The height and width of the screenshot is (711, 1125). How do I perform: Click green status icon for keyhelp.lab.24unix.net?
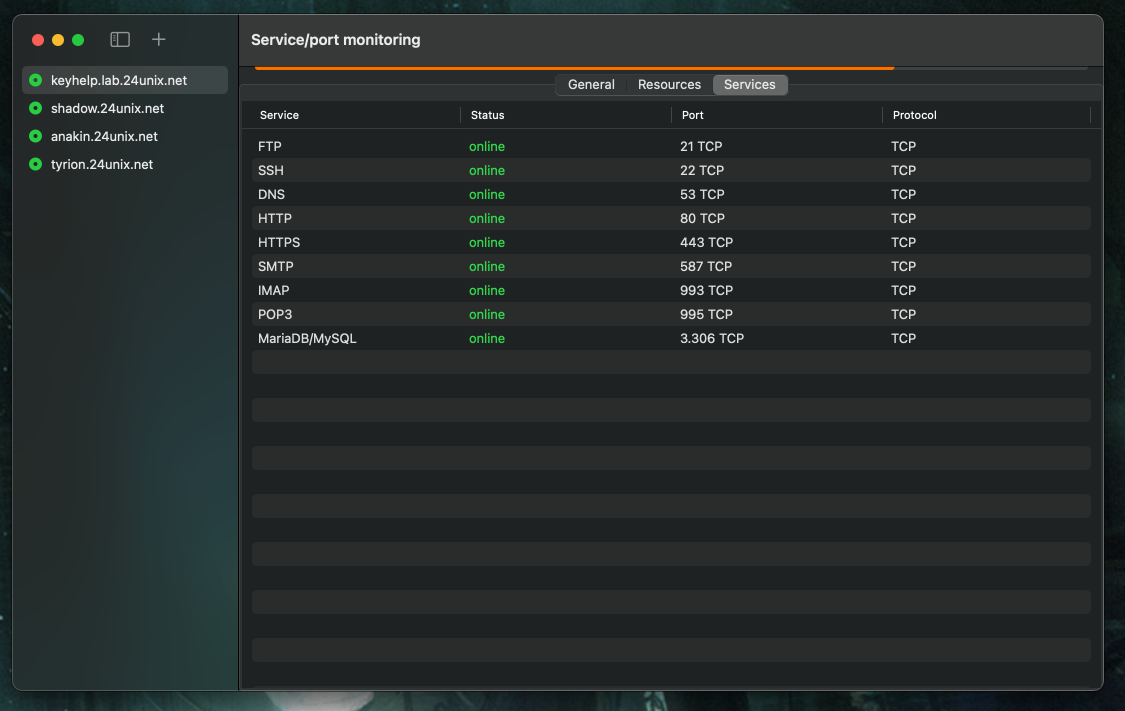tap(36, 80)
